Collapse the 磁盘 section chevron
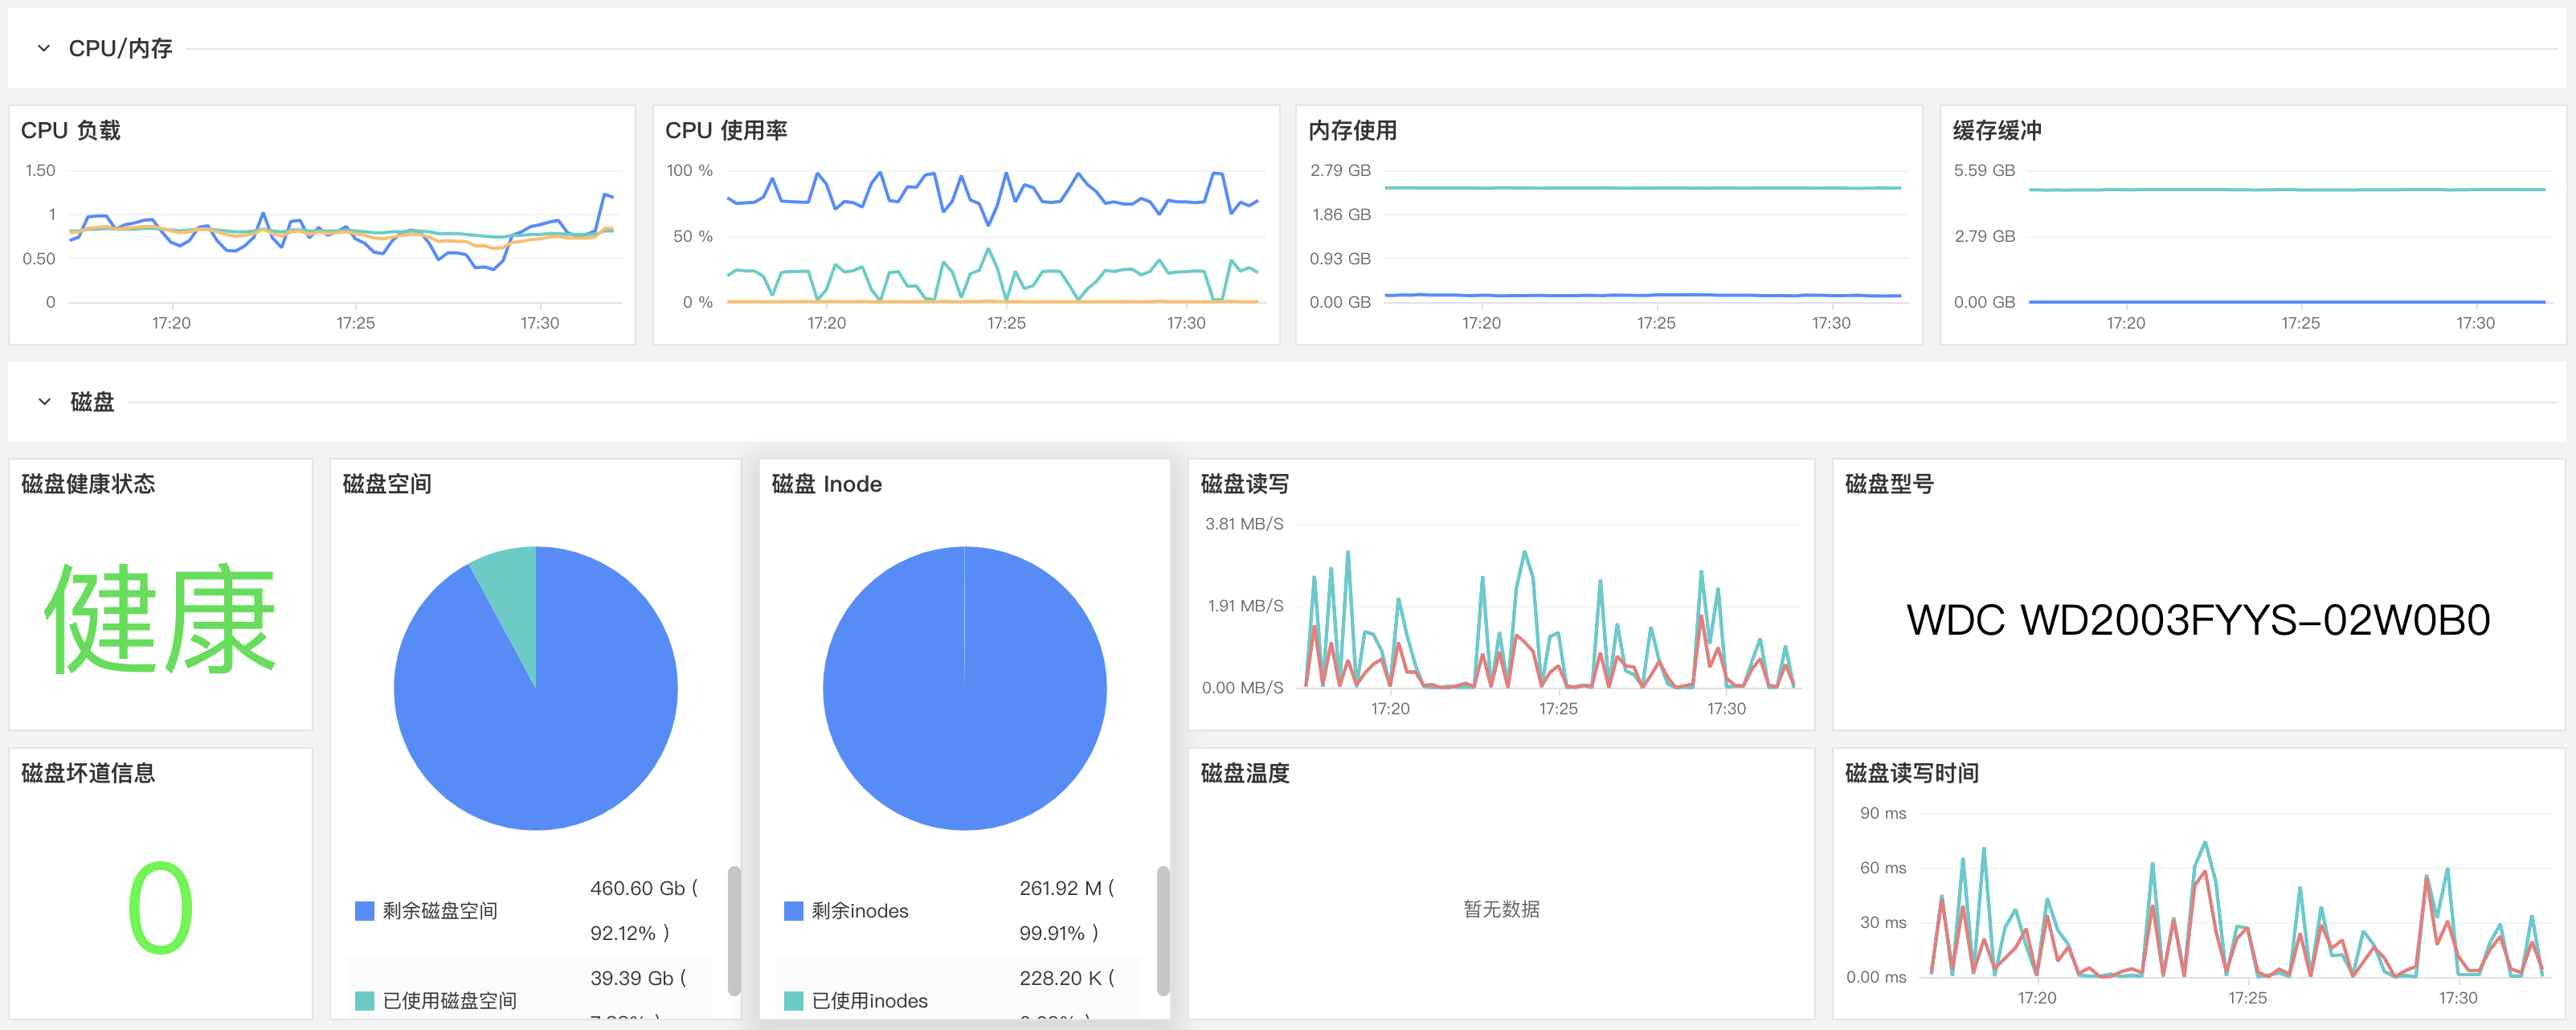The height and width of the screenshot is (1030, 2576). click(x=44, y=402)
